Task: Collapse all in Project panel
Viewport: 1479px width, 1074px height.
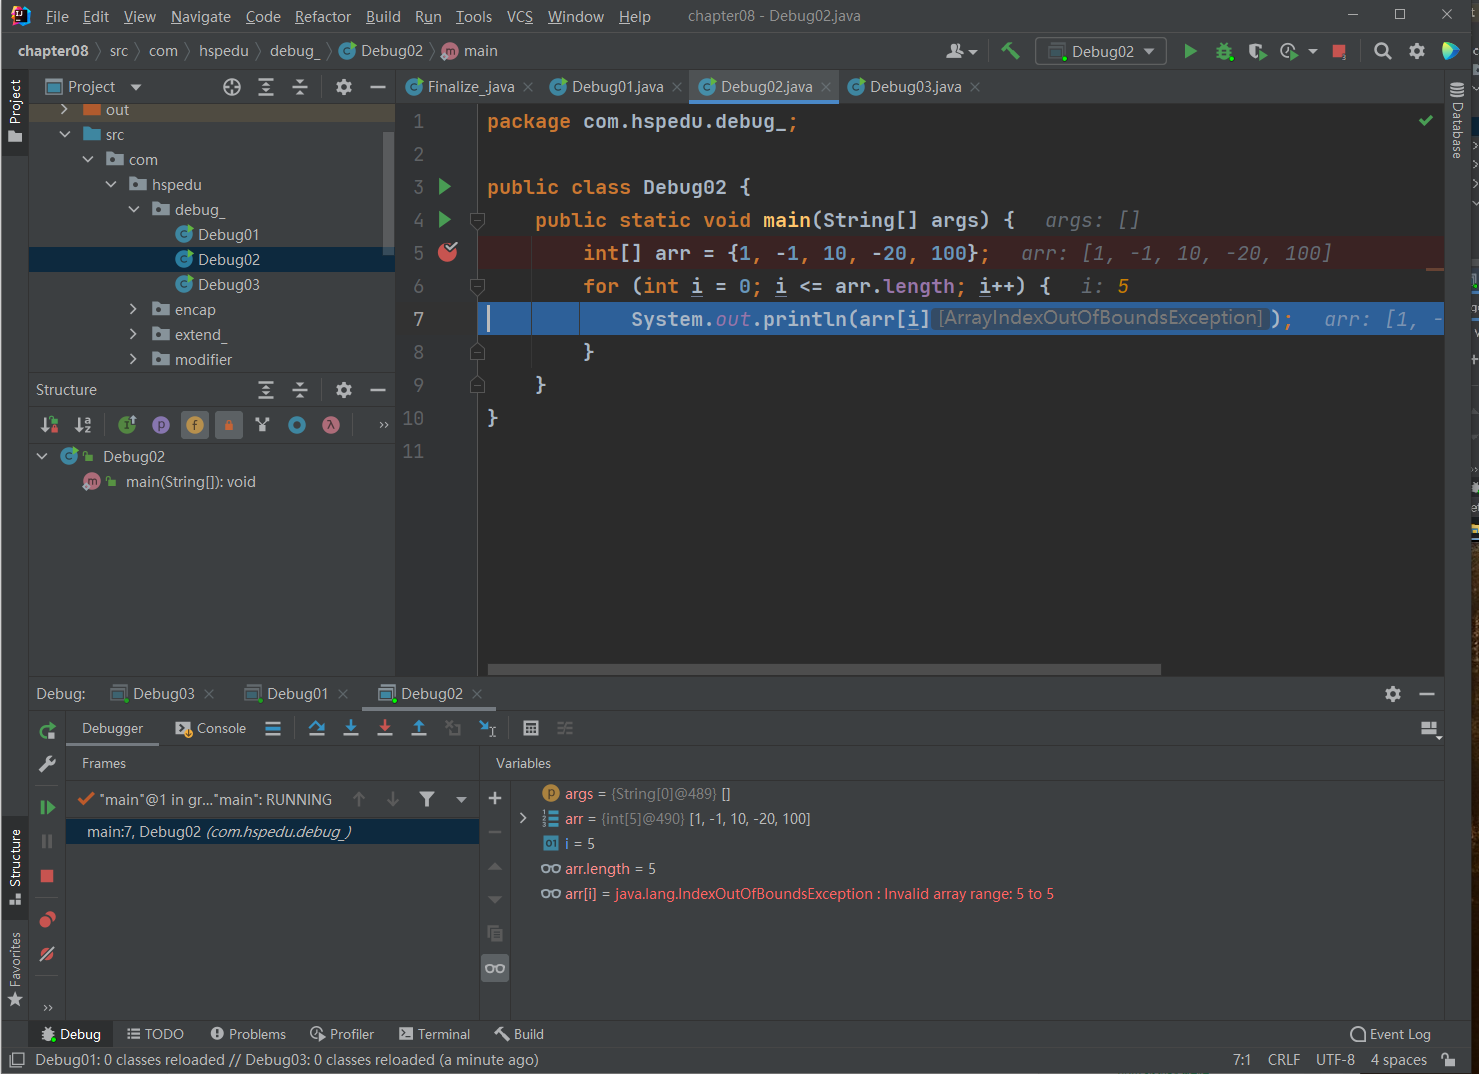Action: coord(300,87)
